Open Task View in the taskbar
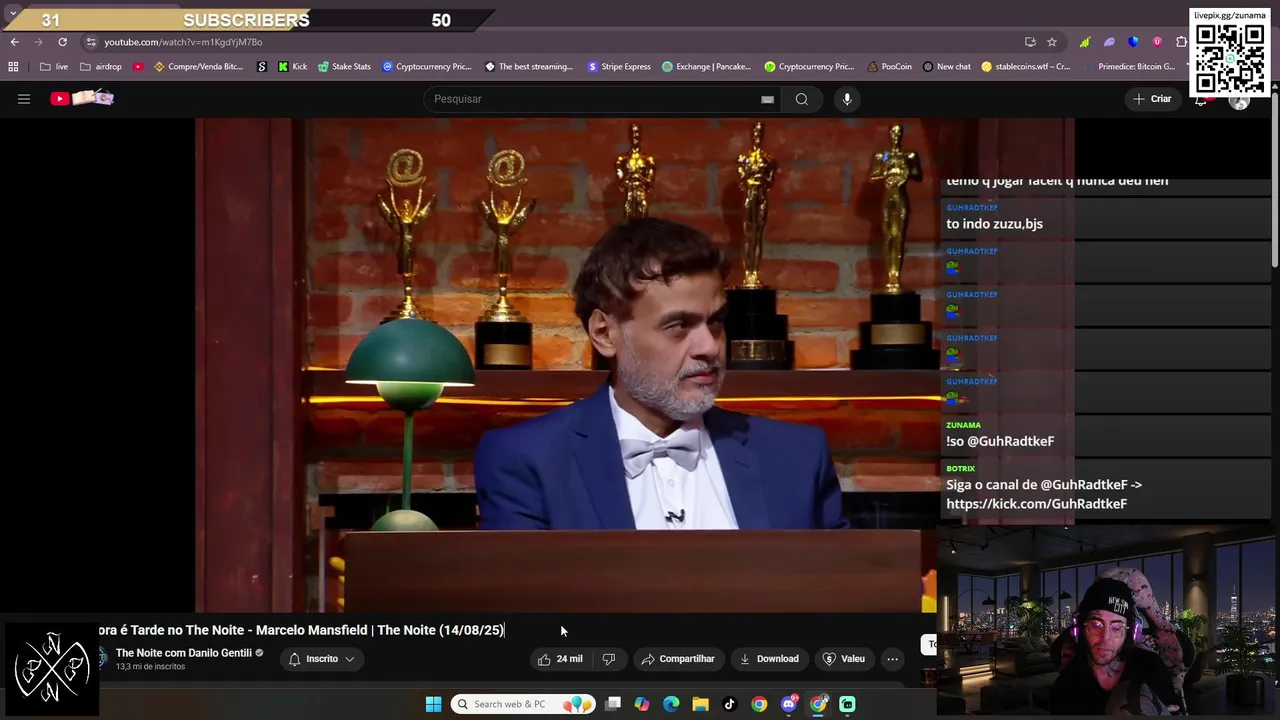 point(613,704)
